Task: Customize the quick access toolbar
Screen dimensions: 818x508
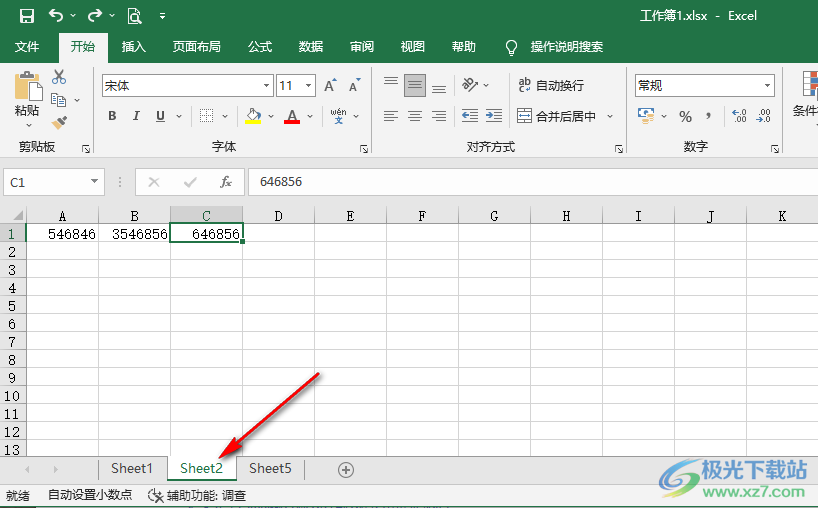Action: tap(162, 16)
